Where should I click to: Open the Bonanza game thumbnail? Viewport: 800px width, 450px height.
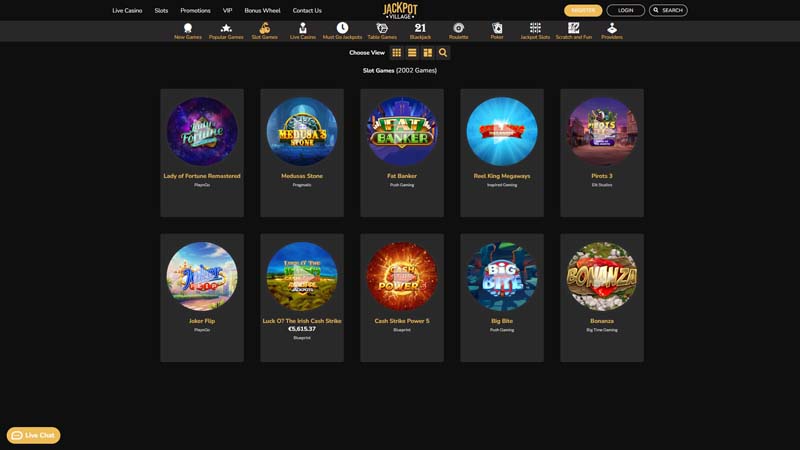pos(602,276)
